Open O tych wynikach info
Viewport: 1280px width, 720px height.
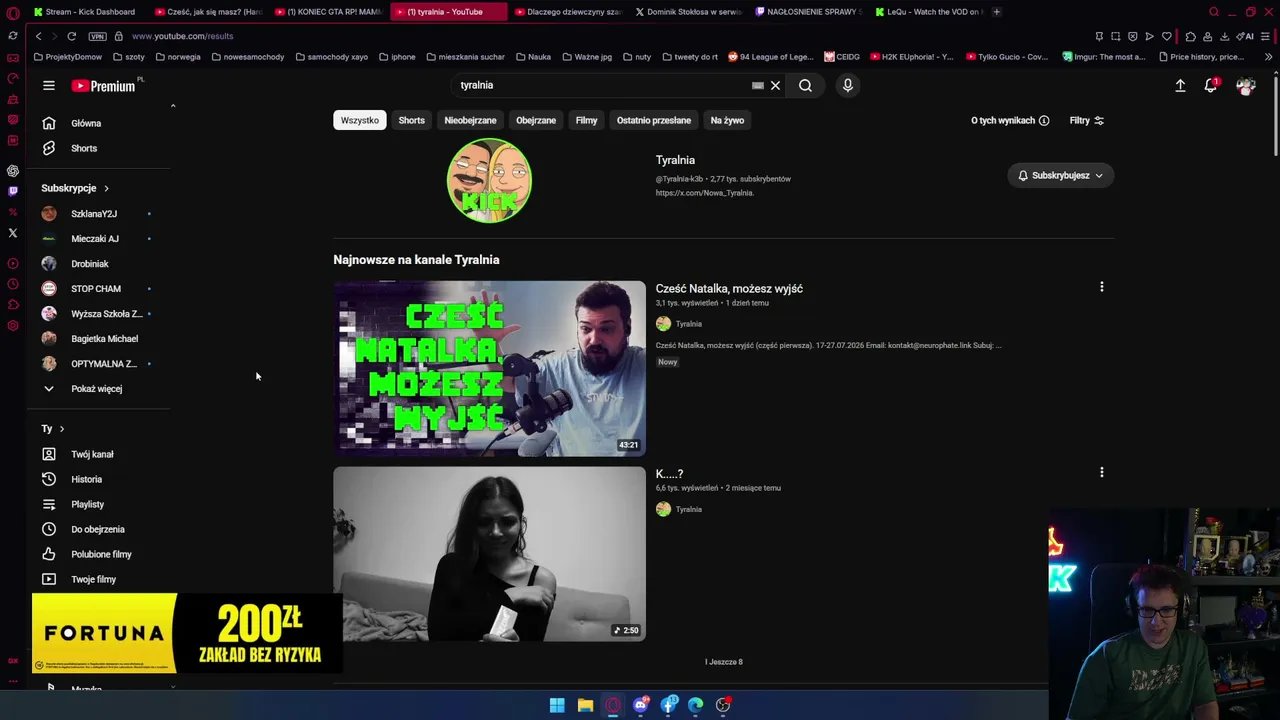tap(1010, 120)
